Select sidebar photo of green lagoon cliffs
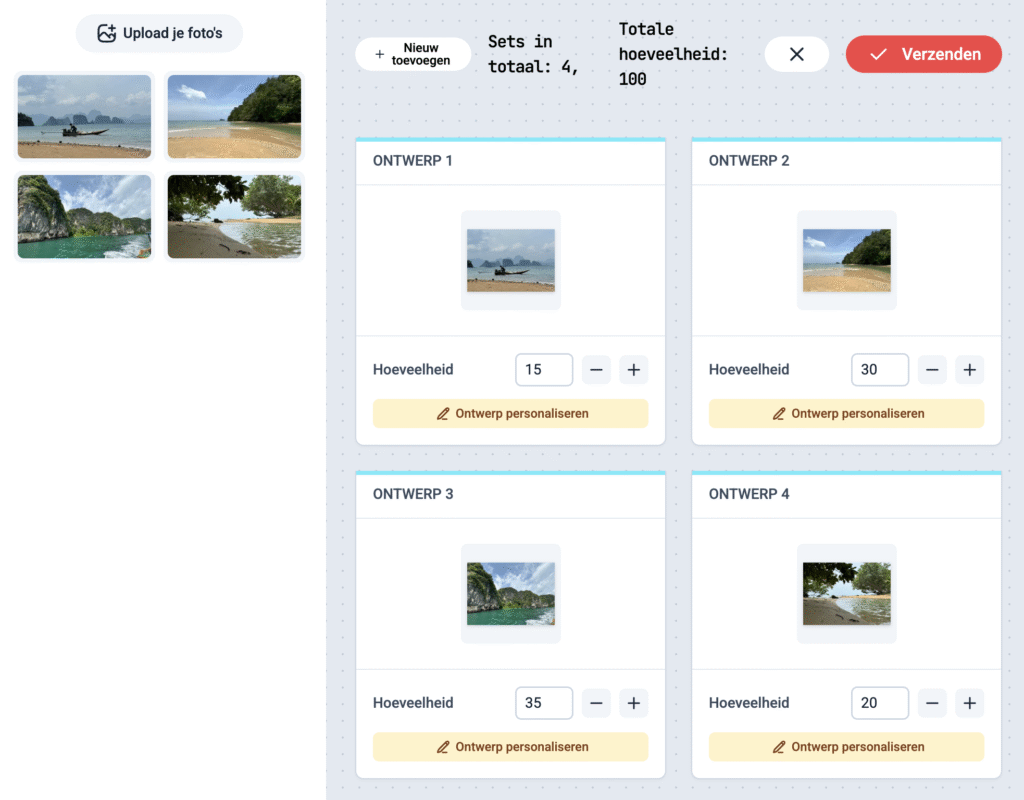 coord(85,217)
